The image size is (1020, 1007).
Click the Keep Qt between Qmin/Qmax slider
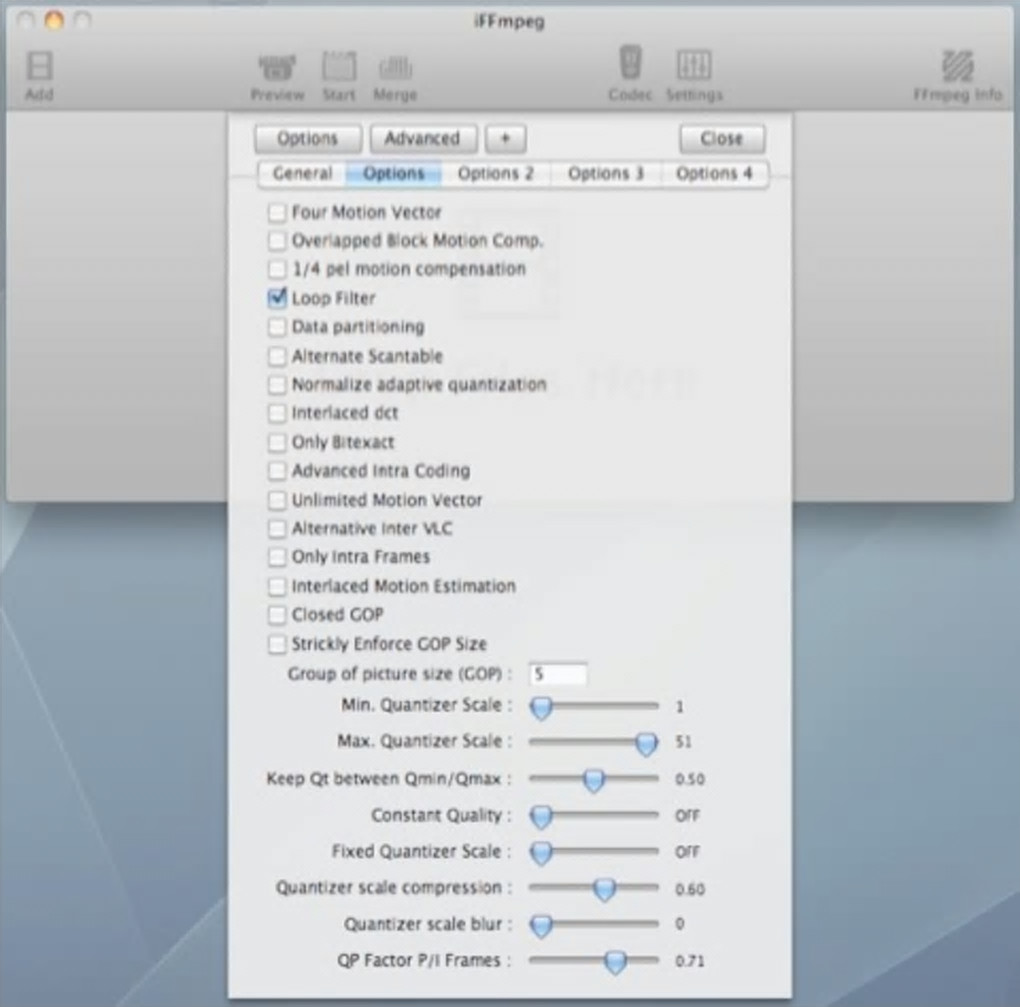(x=593, y=779)
